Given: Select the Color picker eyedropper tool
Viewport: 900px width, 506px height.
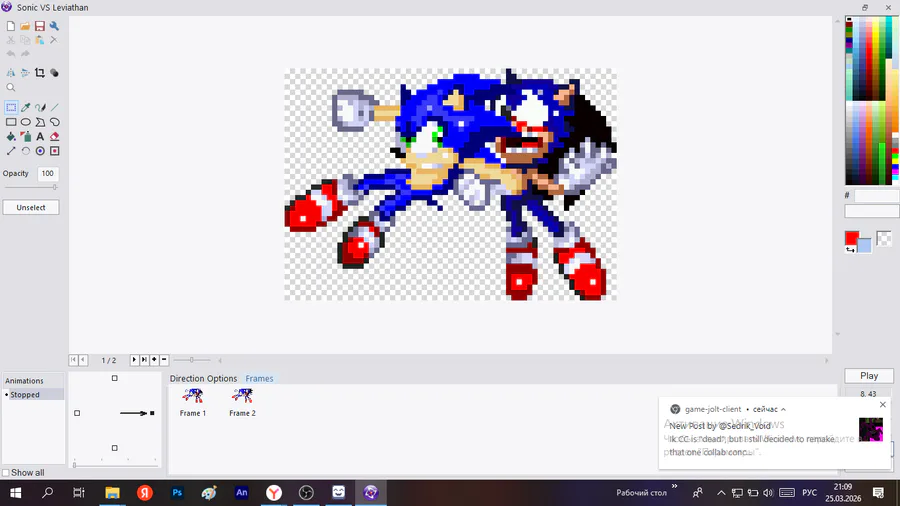Looking at the screenshot, I should click(25, 107).
